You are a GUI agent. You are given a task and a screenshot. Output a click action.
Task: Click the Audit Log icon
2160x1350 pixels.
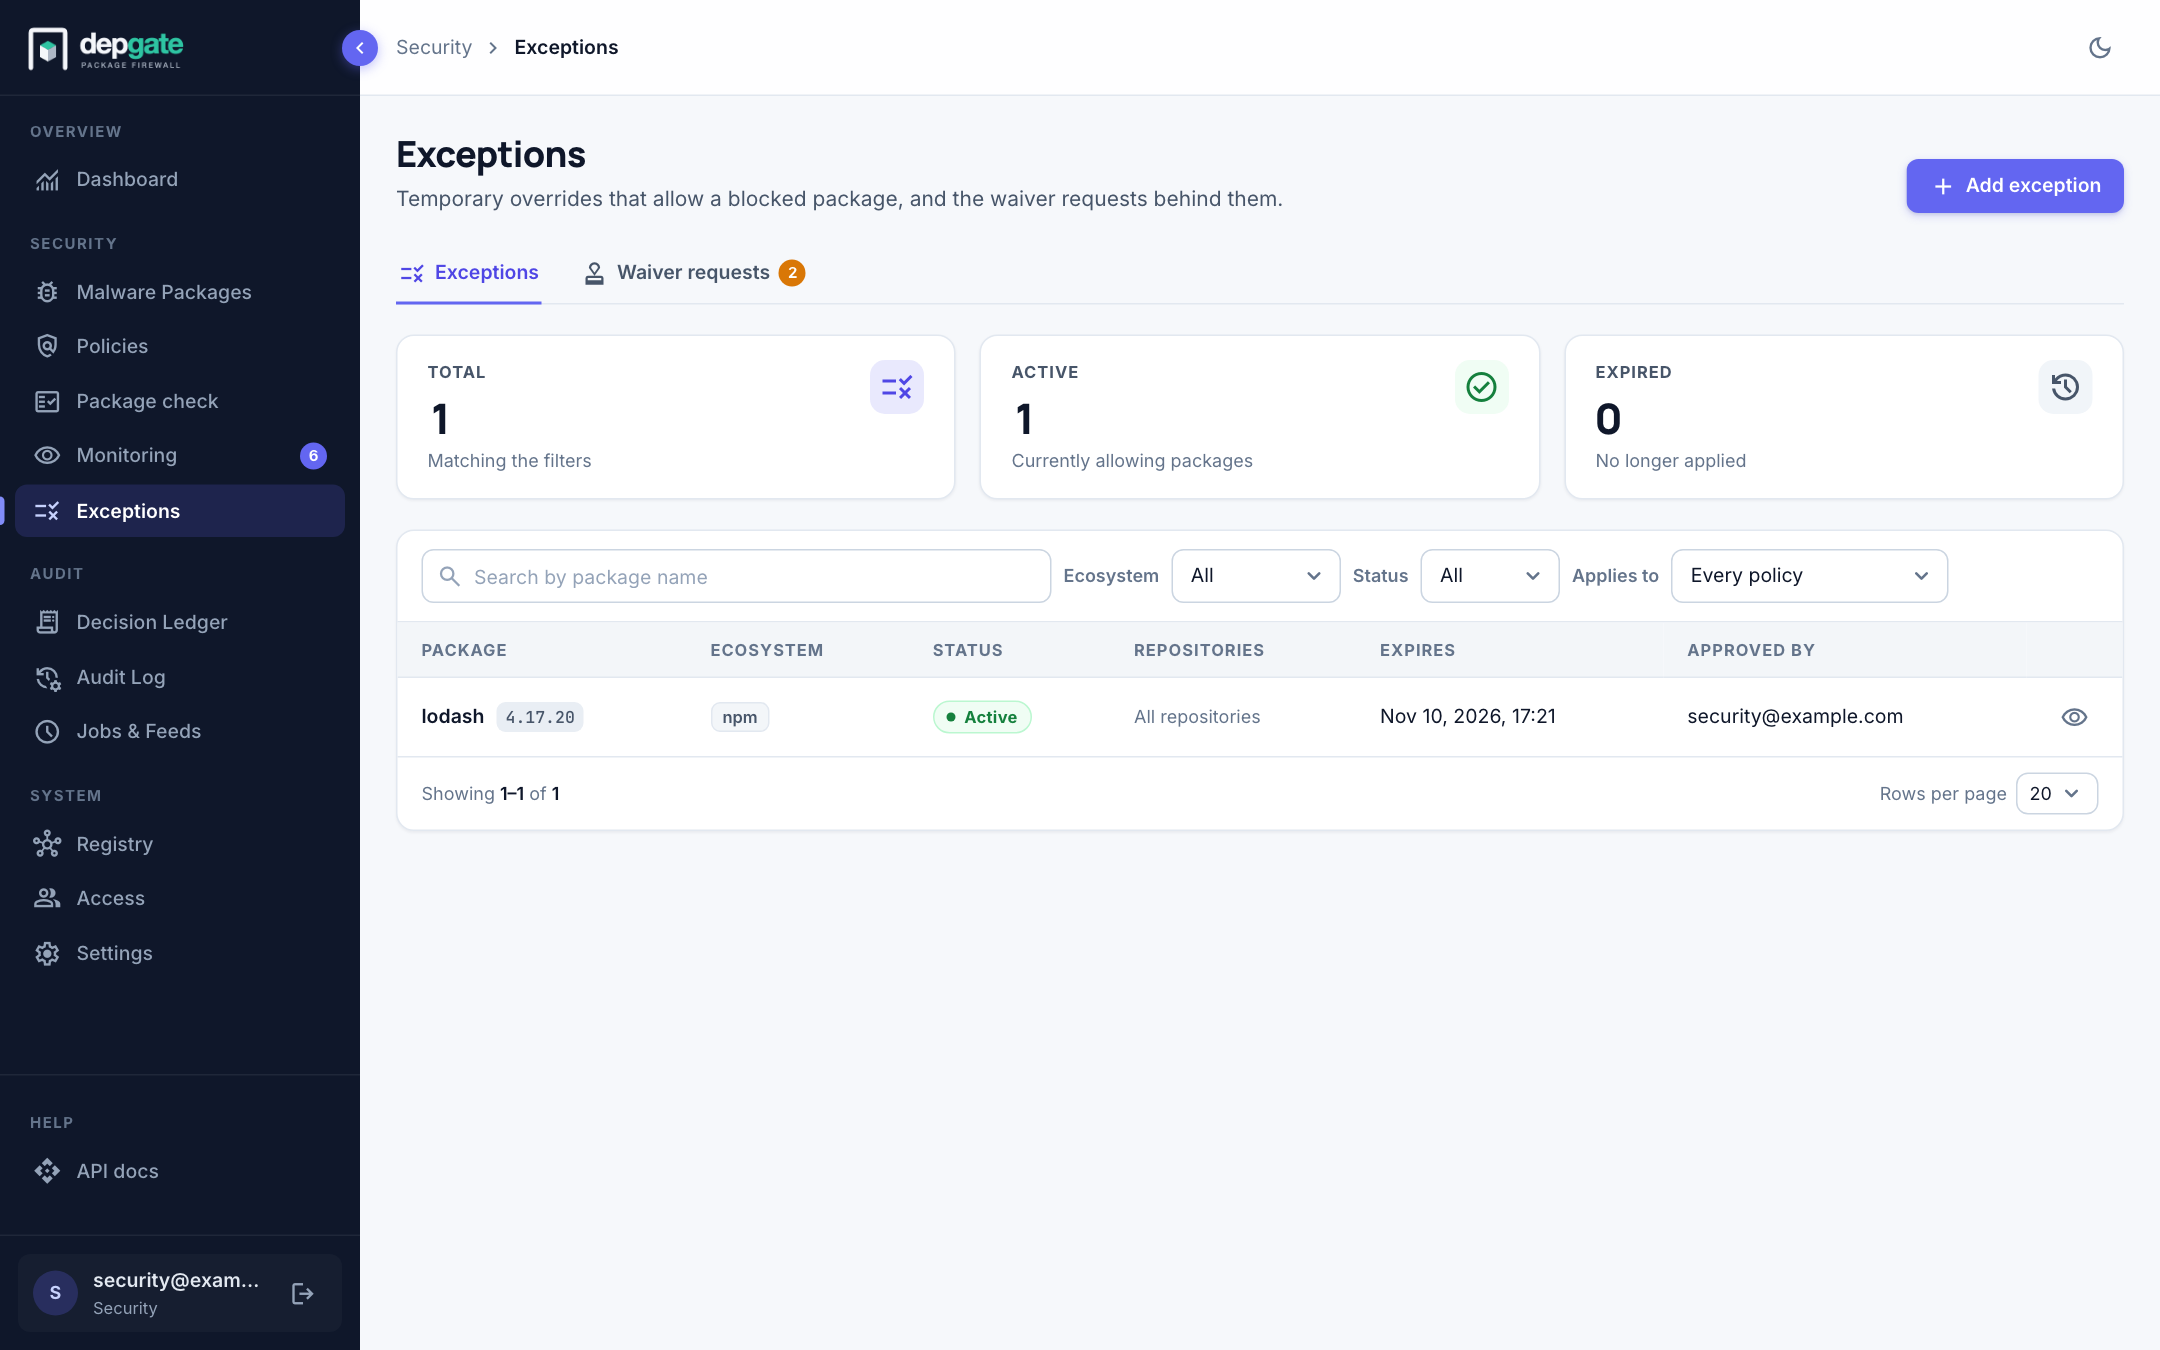(47, 677)
